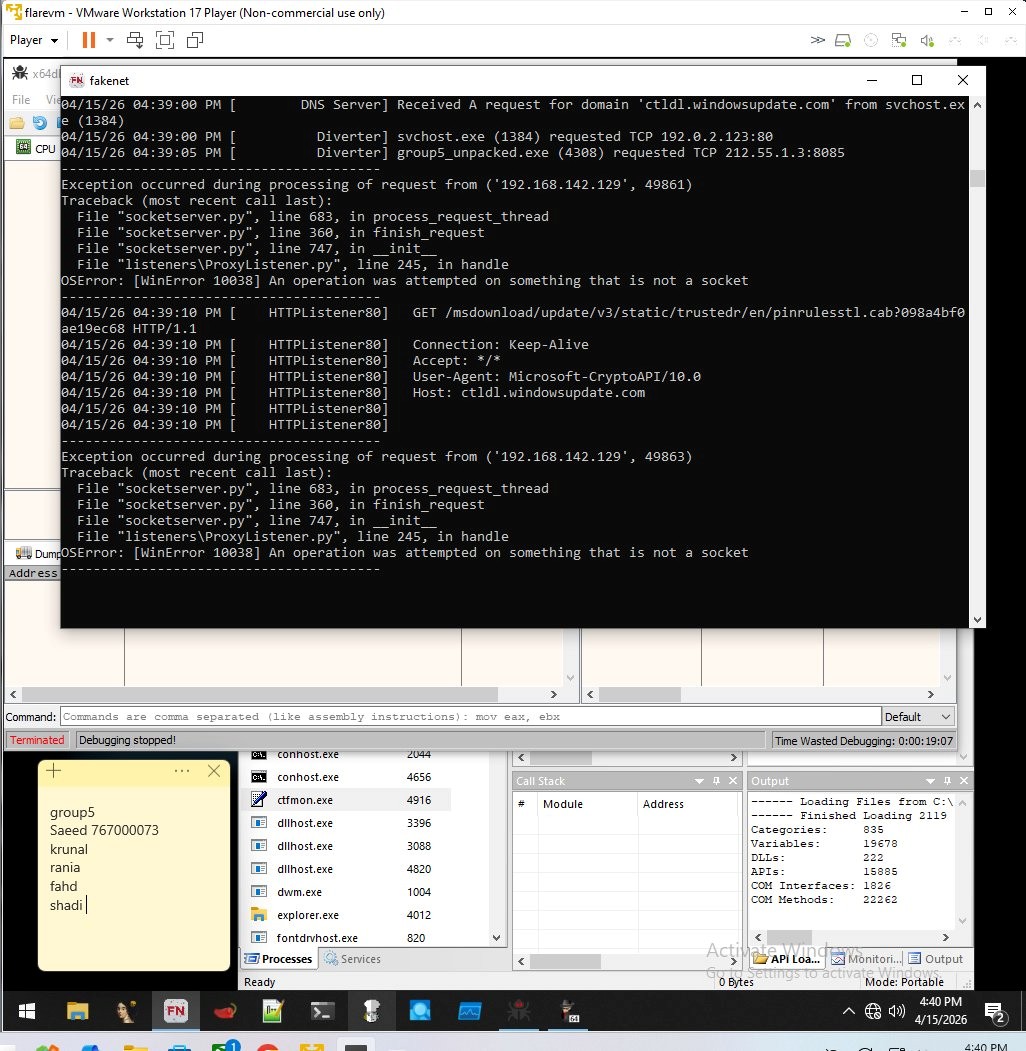1026x1051 pixels.
Task: Select the CPU tab in x64dbg
Action: pos(36,148)
